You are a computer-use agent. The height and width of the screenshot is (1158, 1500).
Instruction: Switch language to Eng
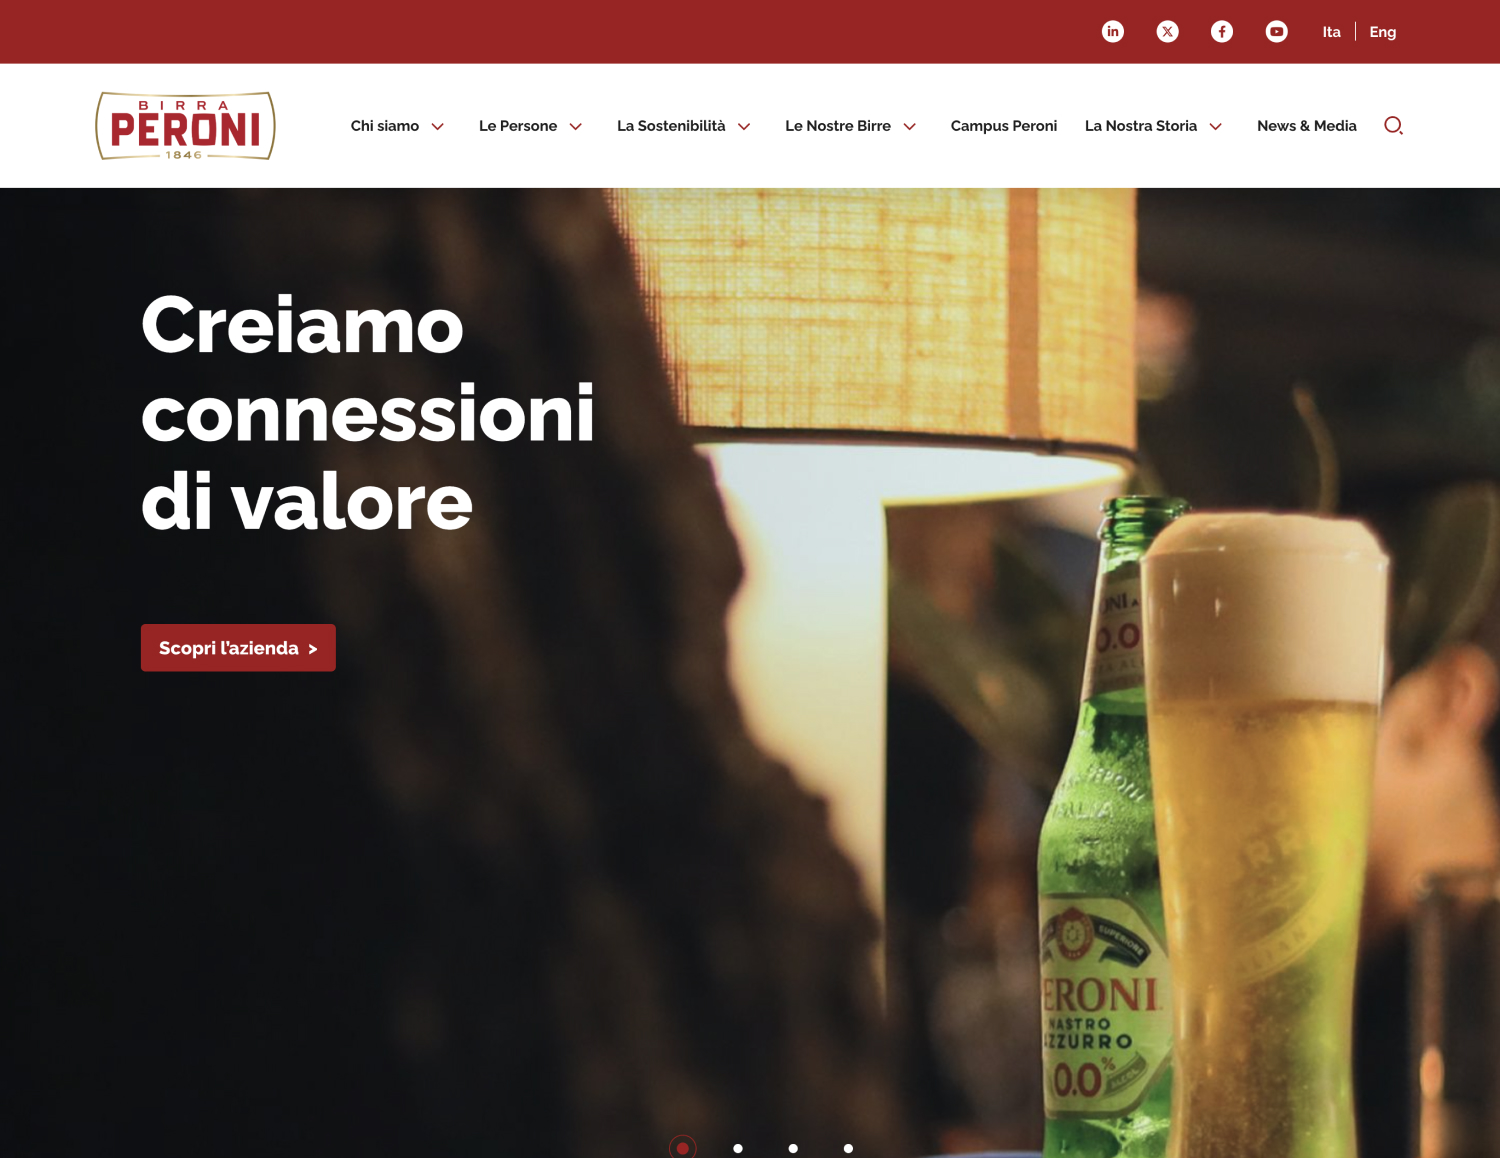(x=1382, y=32)
